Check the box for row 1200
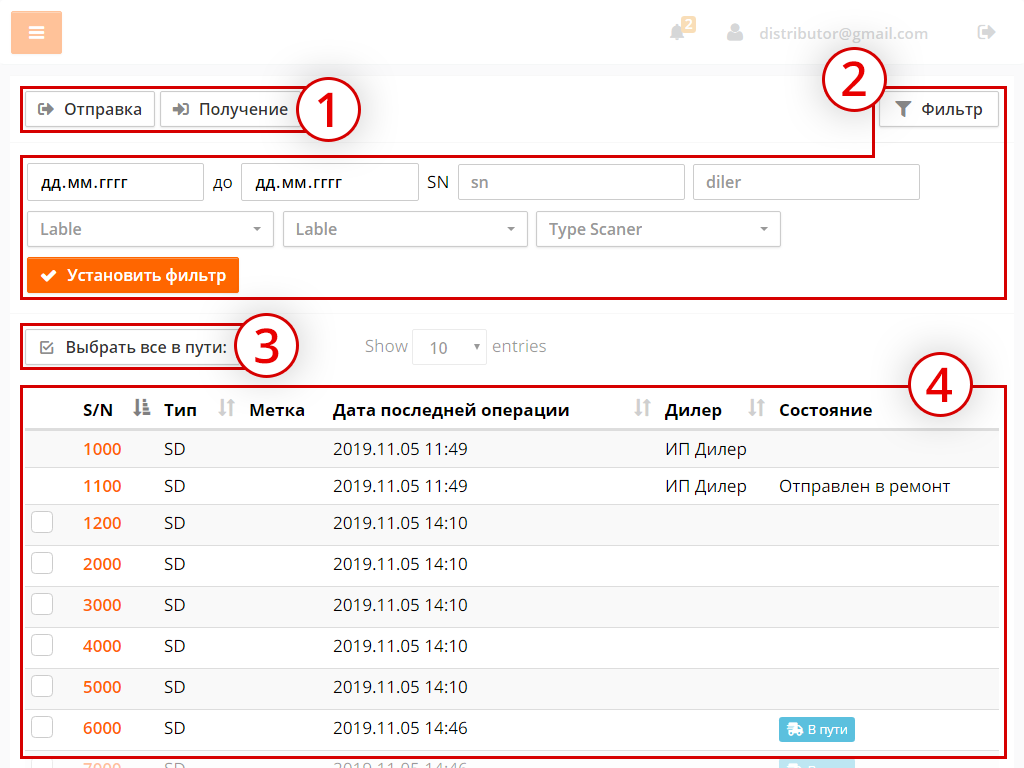Viewport: 1024px width, 768px height. point(42,522)
